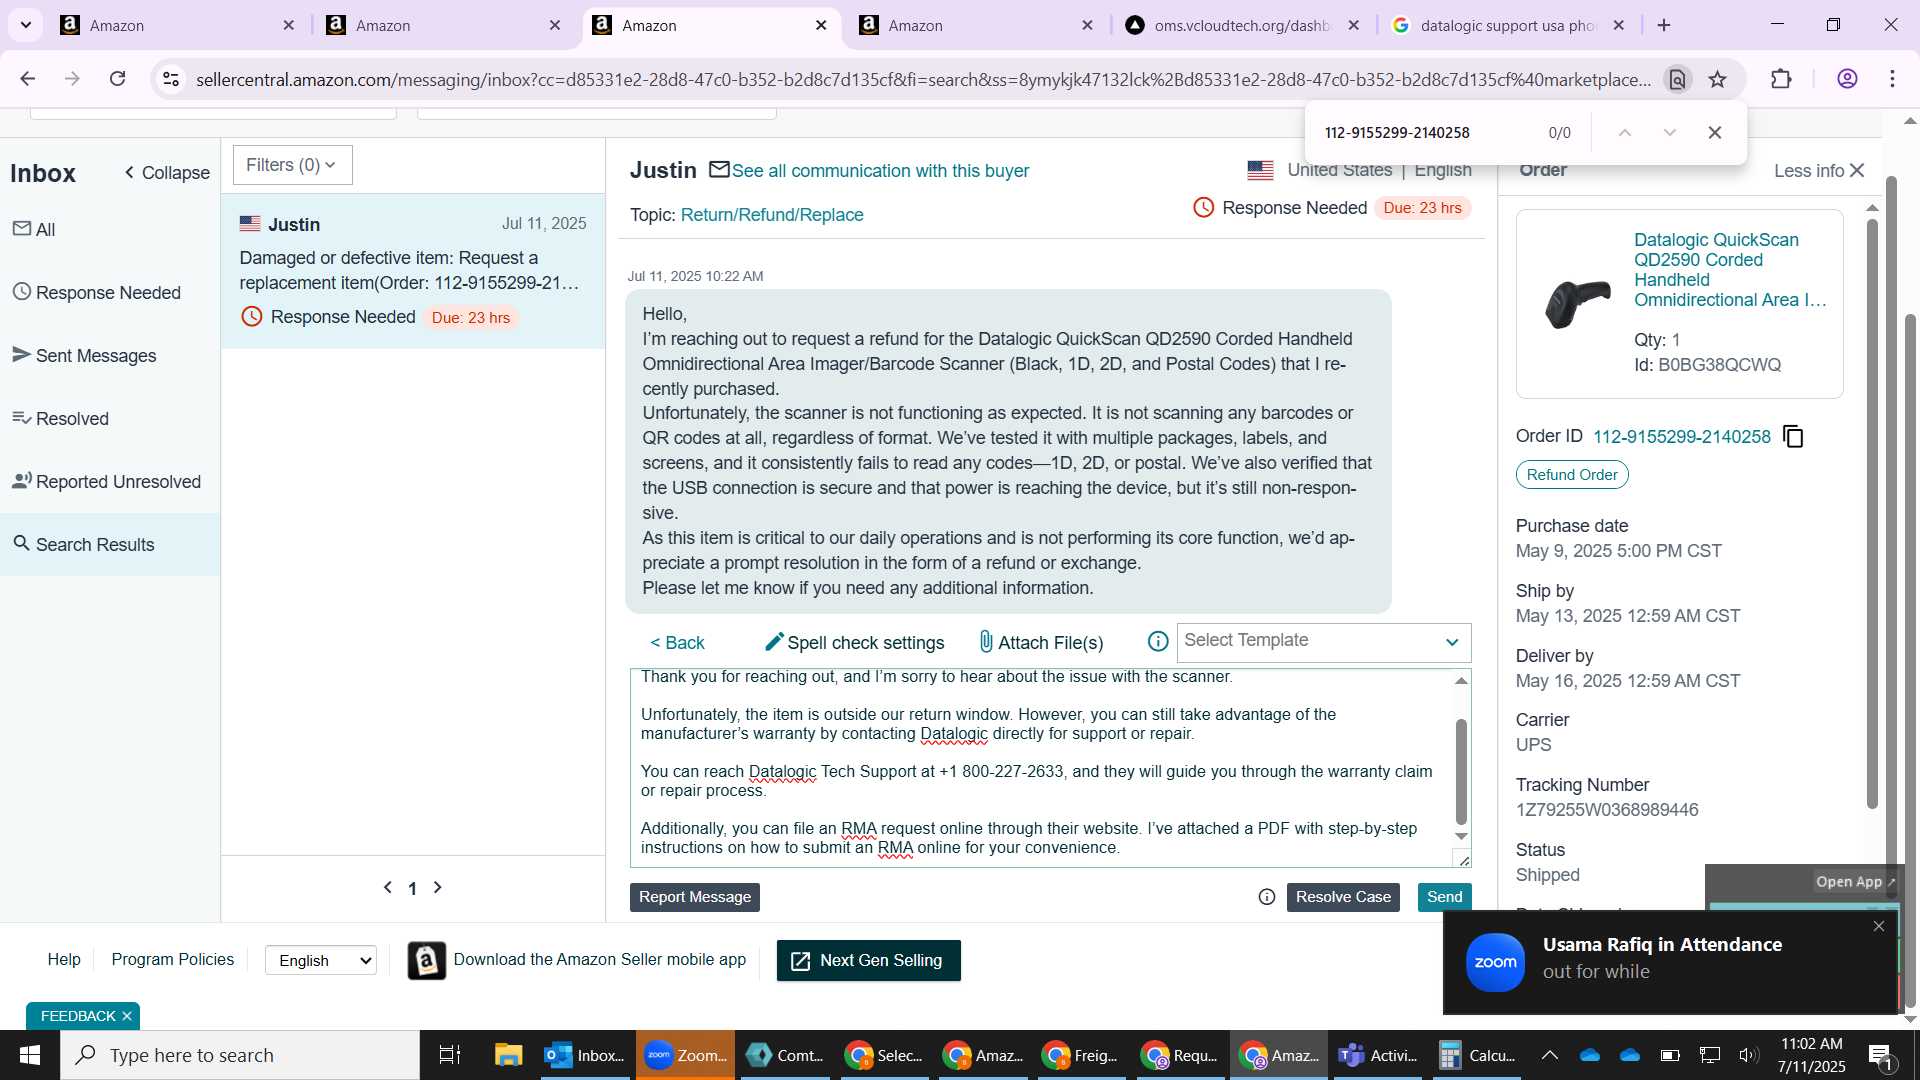The width and height of the screenshot is (1920, 1080).
Task: Copy the Order ID to clipboard
Action: (1794, 437)
